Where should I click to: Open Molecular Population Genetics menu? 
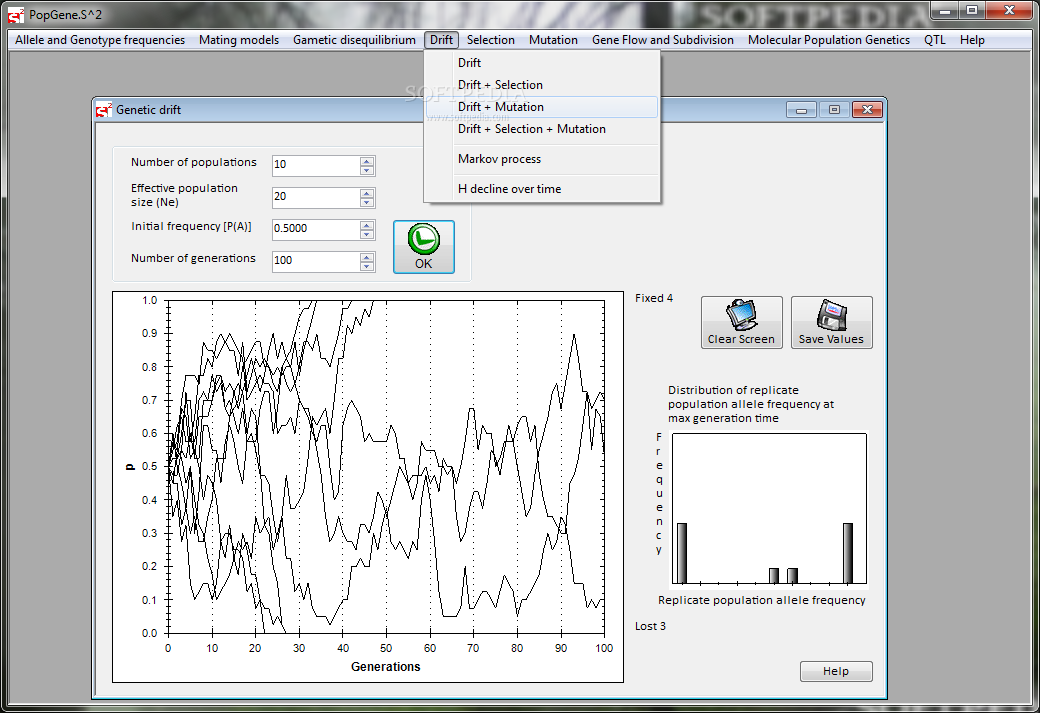828,40
